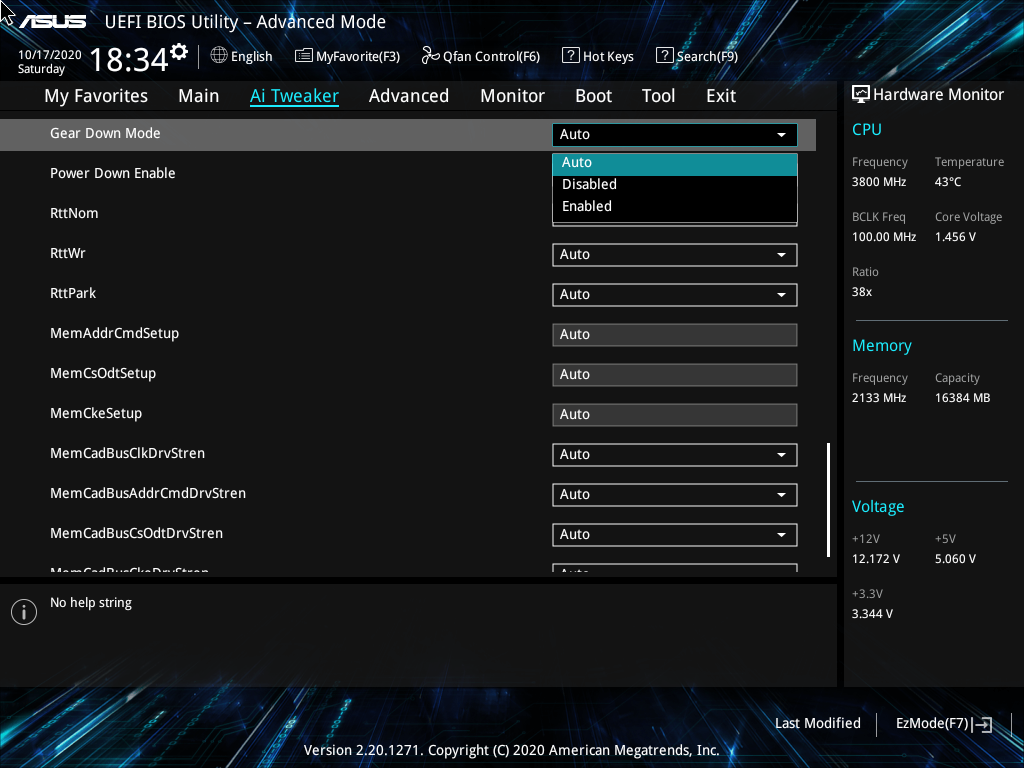Click the Search question mark icon
Screen dimensions: 1024x768
(664, 56)
